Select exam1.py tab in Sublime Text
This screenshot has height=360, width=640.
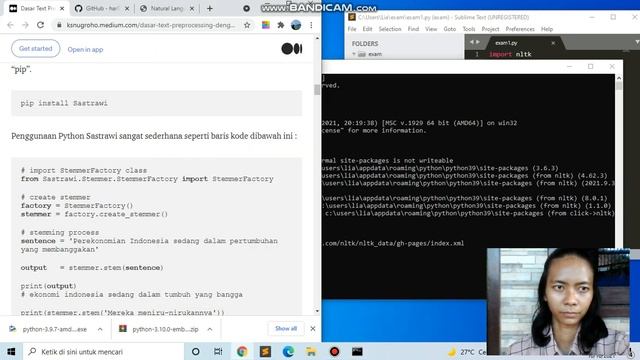506,43
